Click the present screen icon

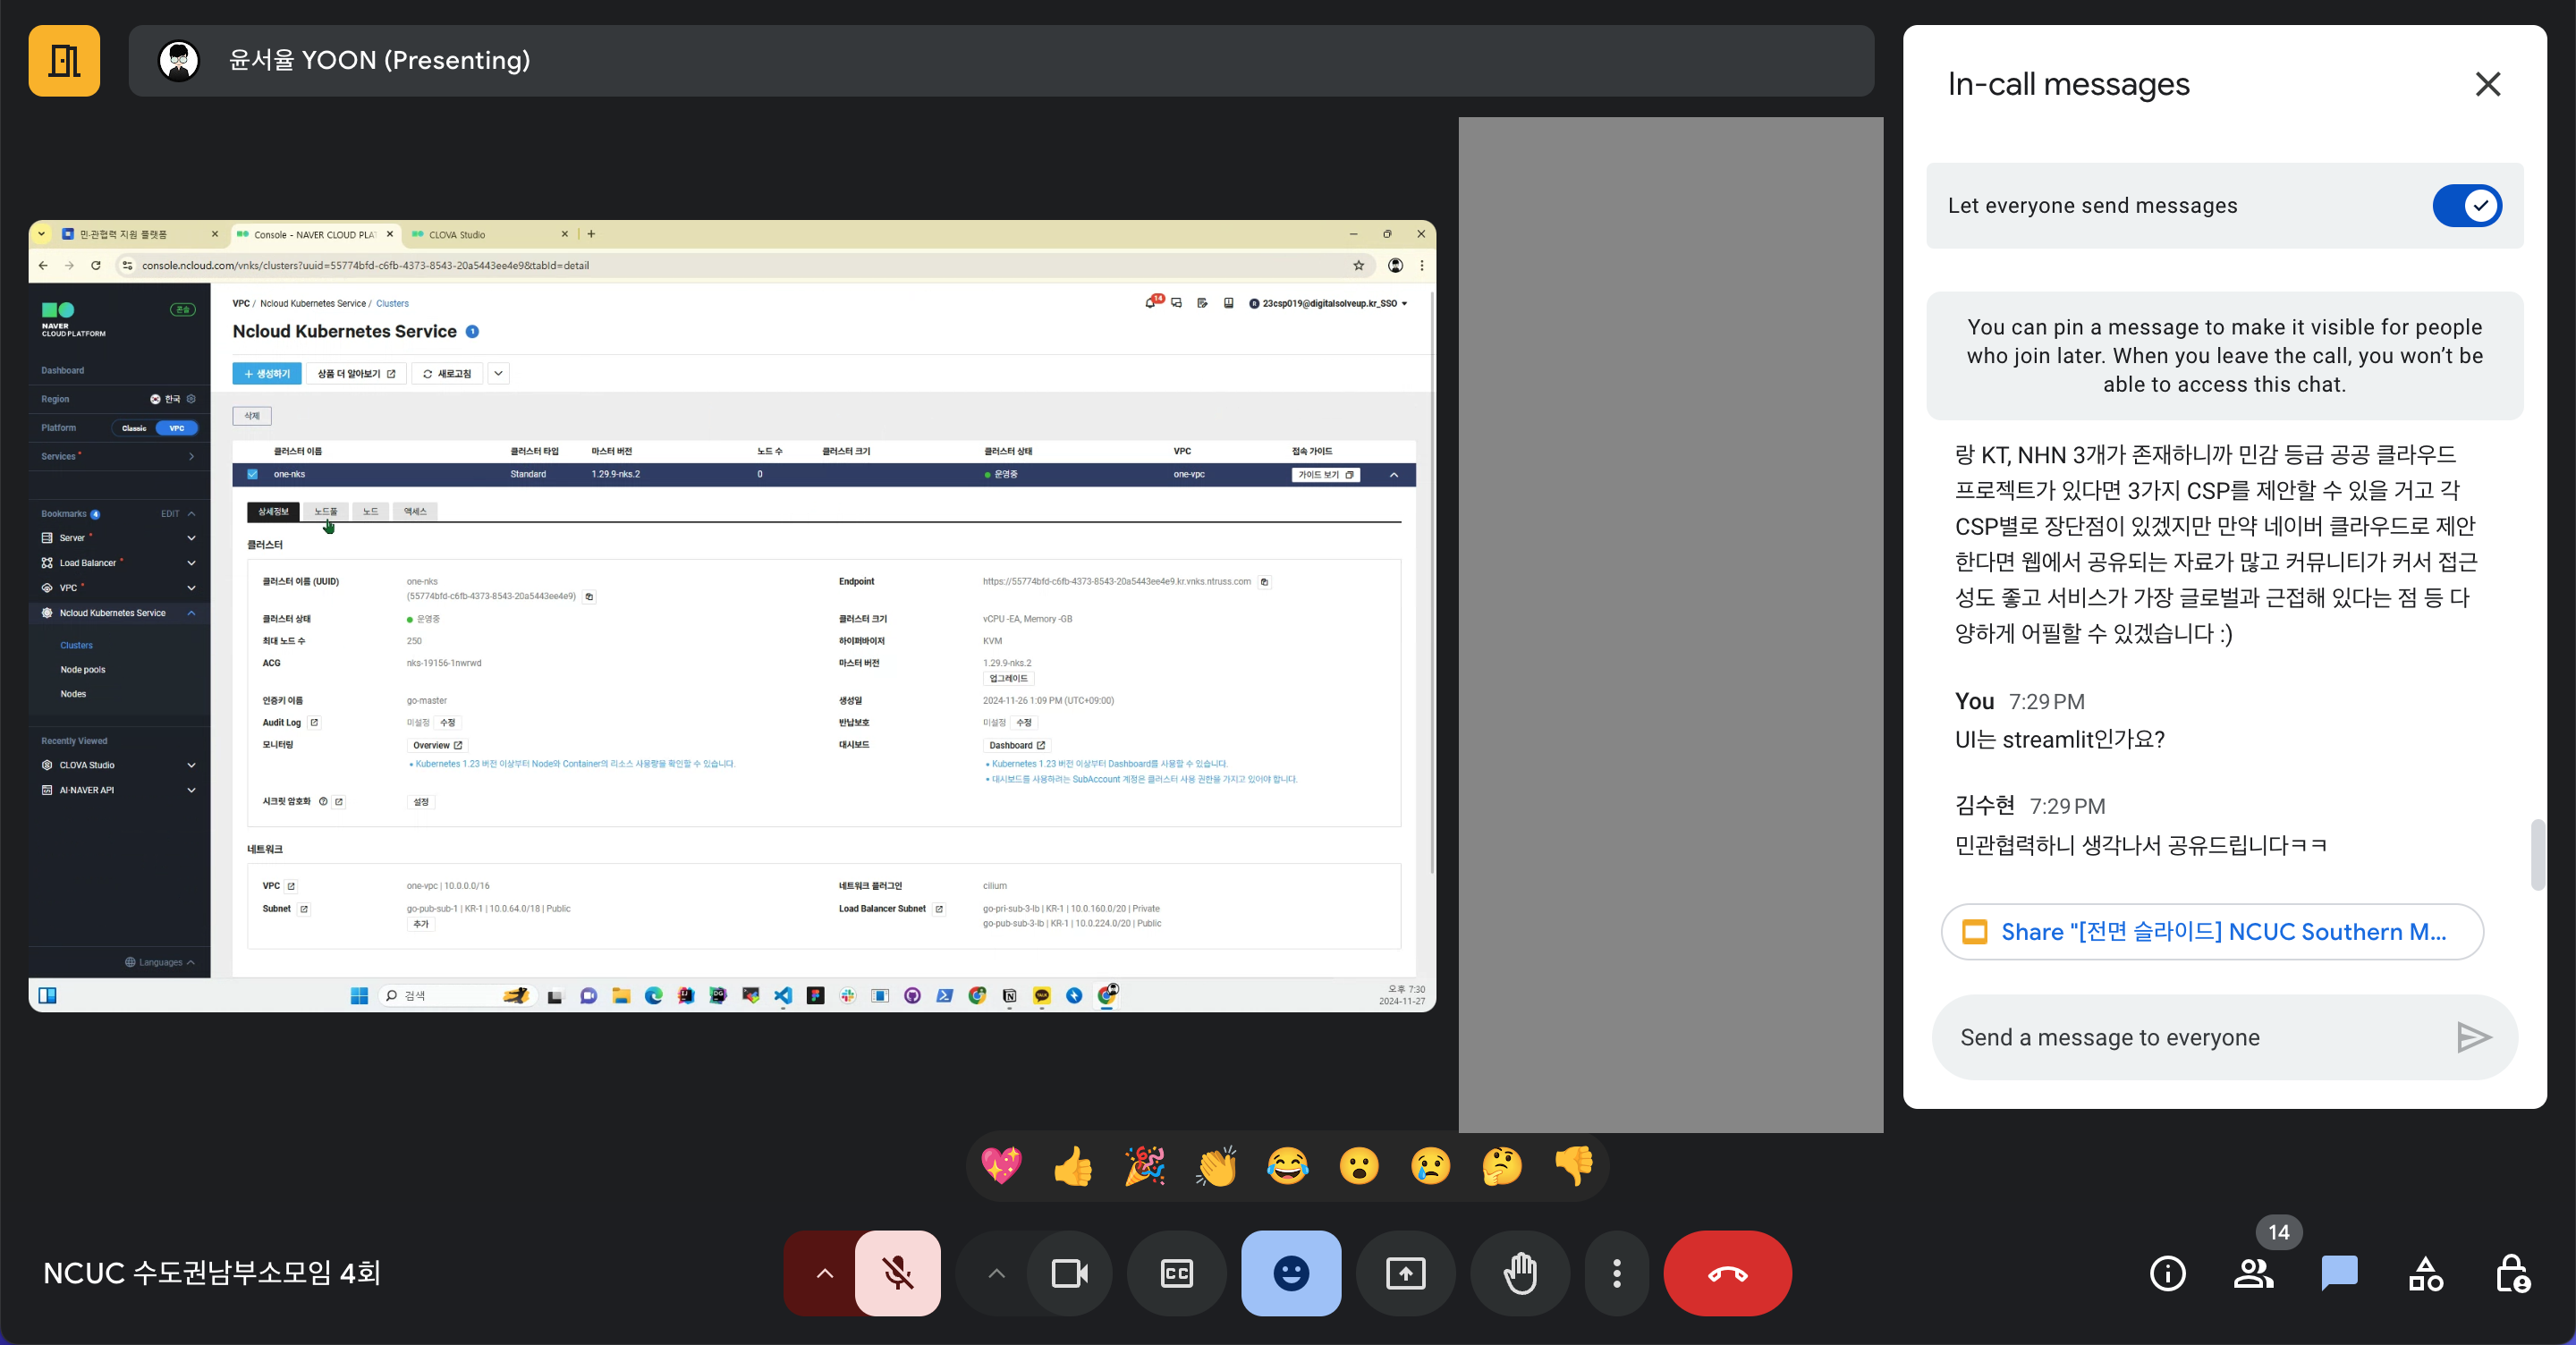[x=1405, y=1273]
